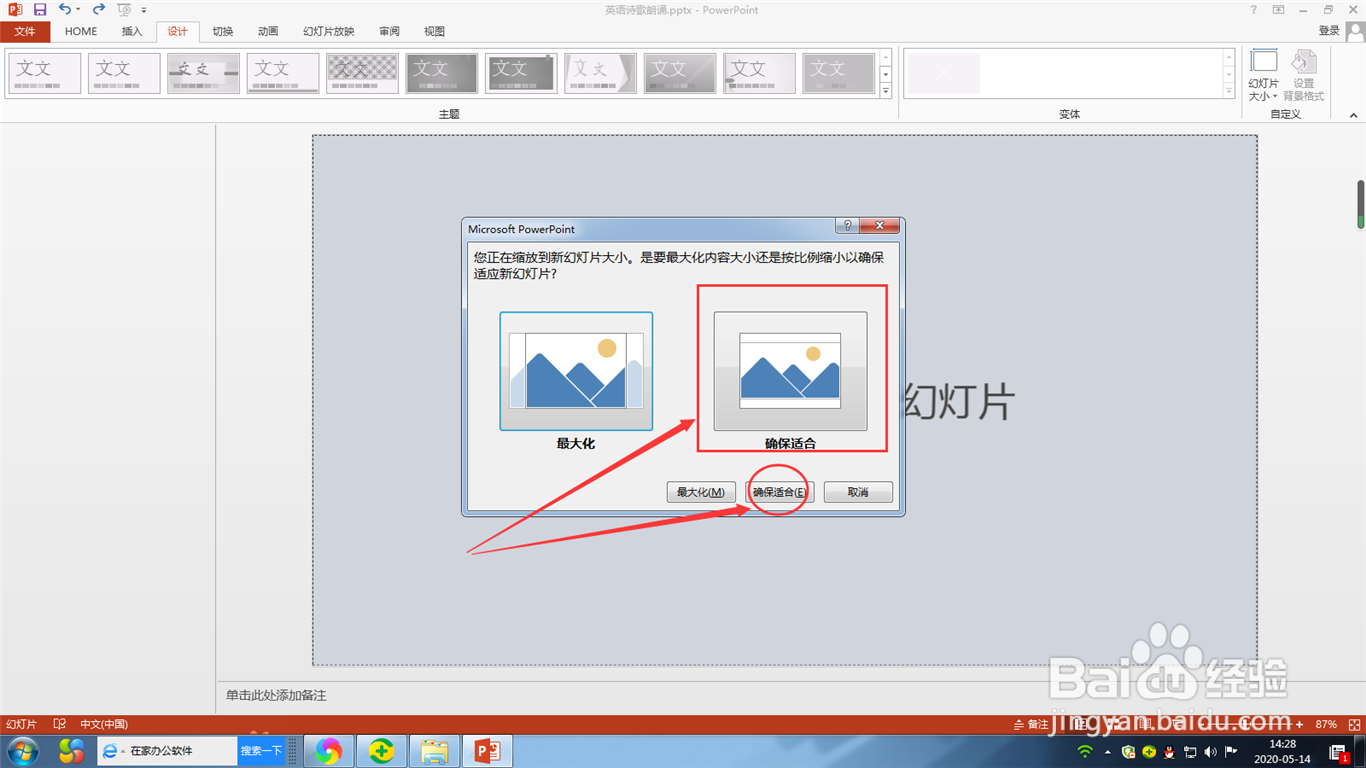Close the Microsoft PowerPoint dialog
Screen dimensions: 1366x768
[x=879, y=227]
